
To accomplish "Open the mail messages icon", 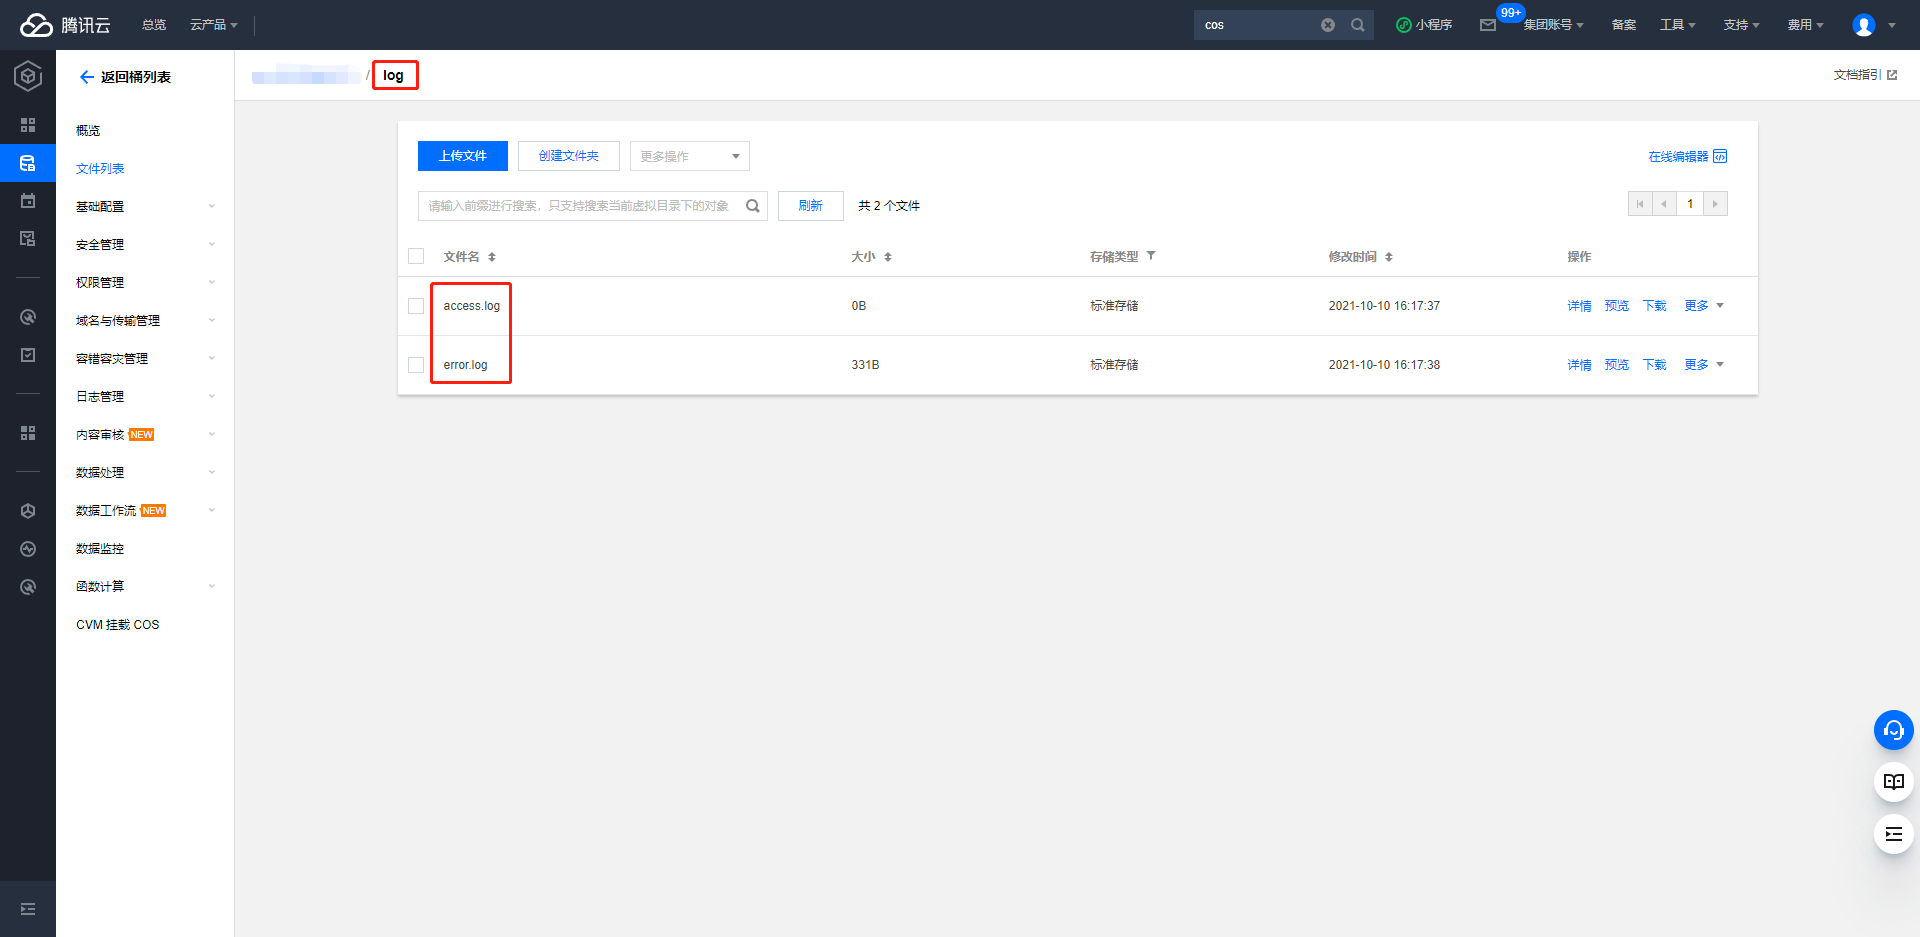I will 1488,25.
